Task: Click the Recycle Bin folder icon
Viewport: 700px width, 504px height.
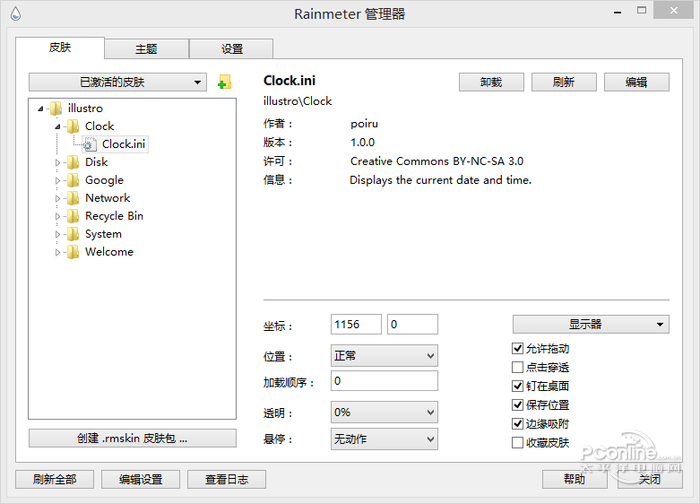Action: [x=73, y=216]
